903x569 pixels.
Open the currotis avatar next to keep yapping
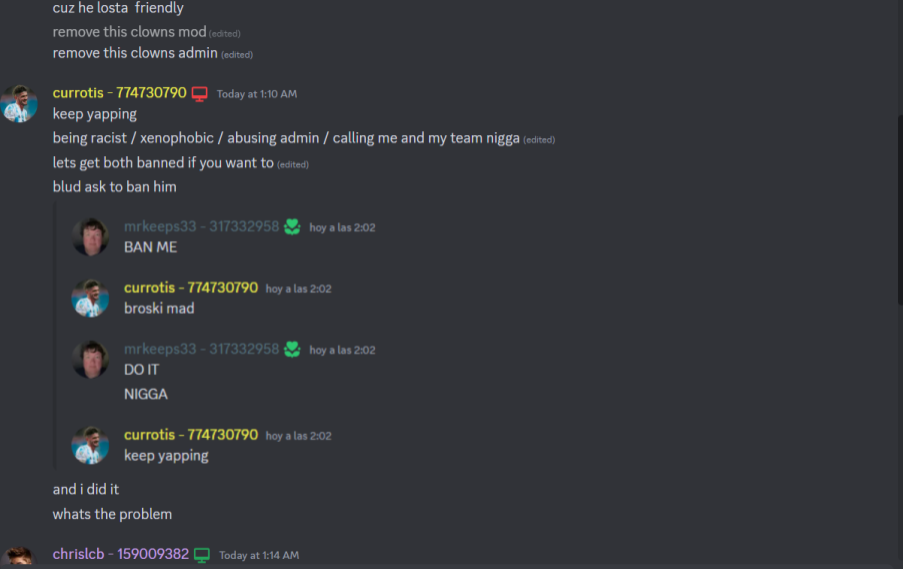click(x=19, y=104)
